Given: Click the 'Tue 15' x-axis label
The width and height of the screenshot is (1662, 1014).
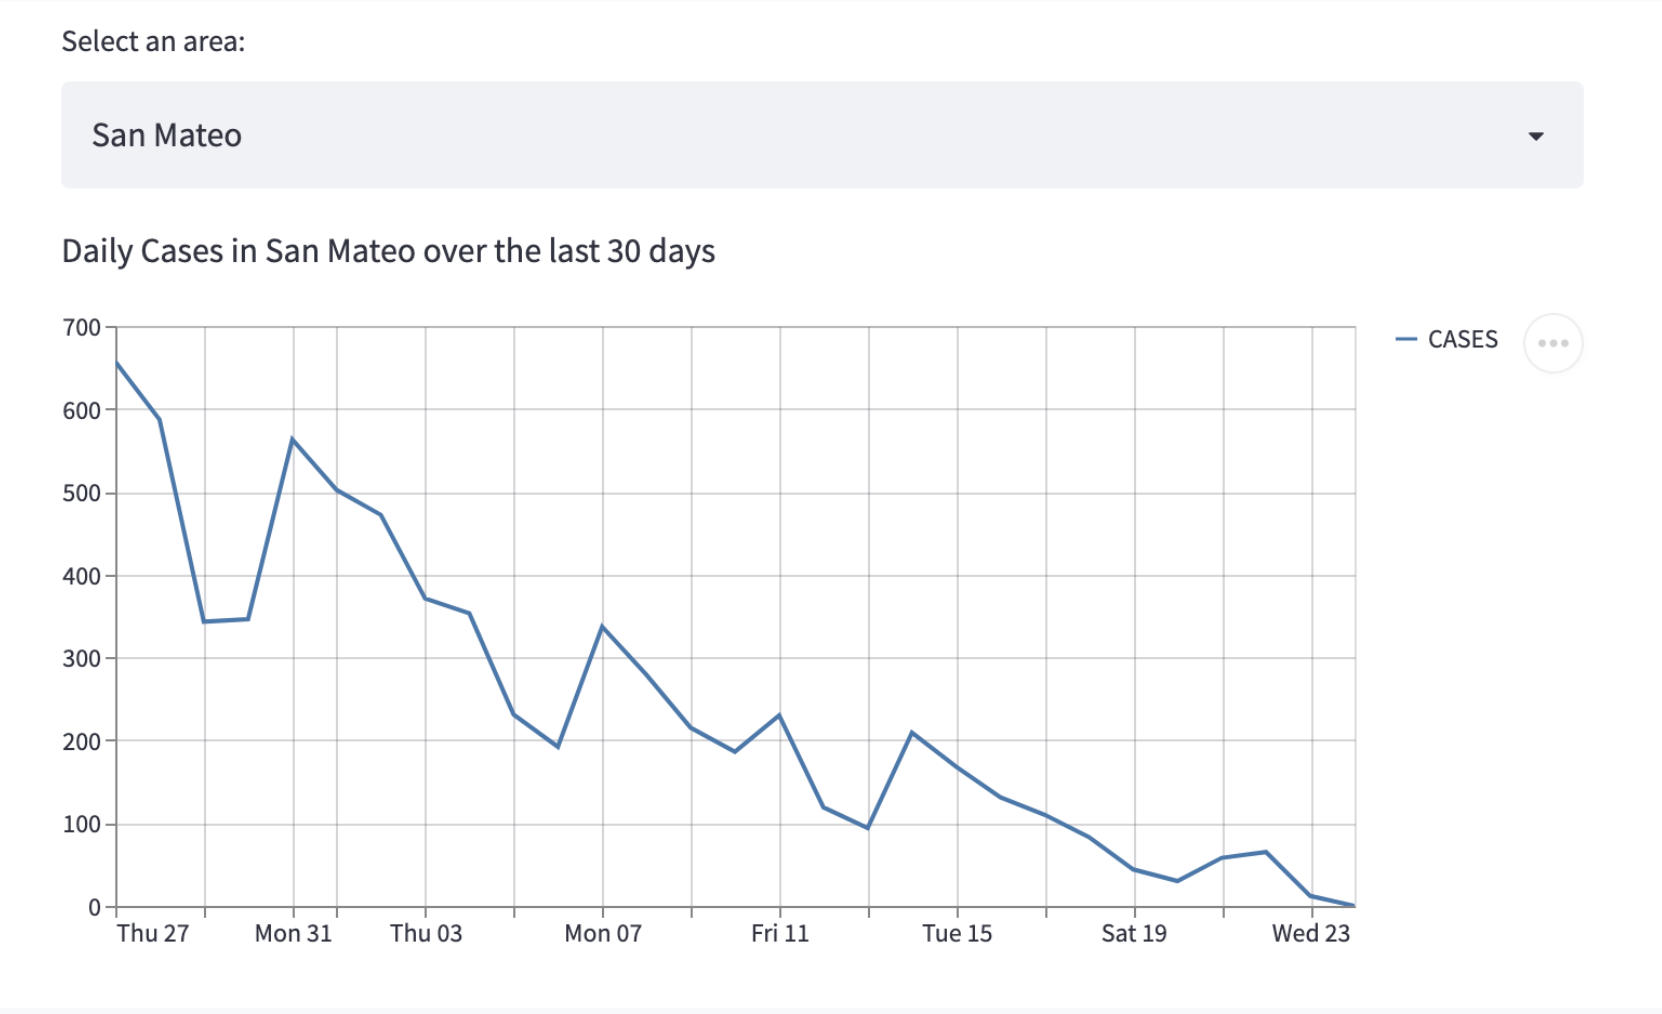Looking at the screenshot, I should click(957, 933).
